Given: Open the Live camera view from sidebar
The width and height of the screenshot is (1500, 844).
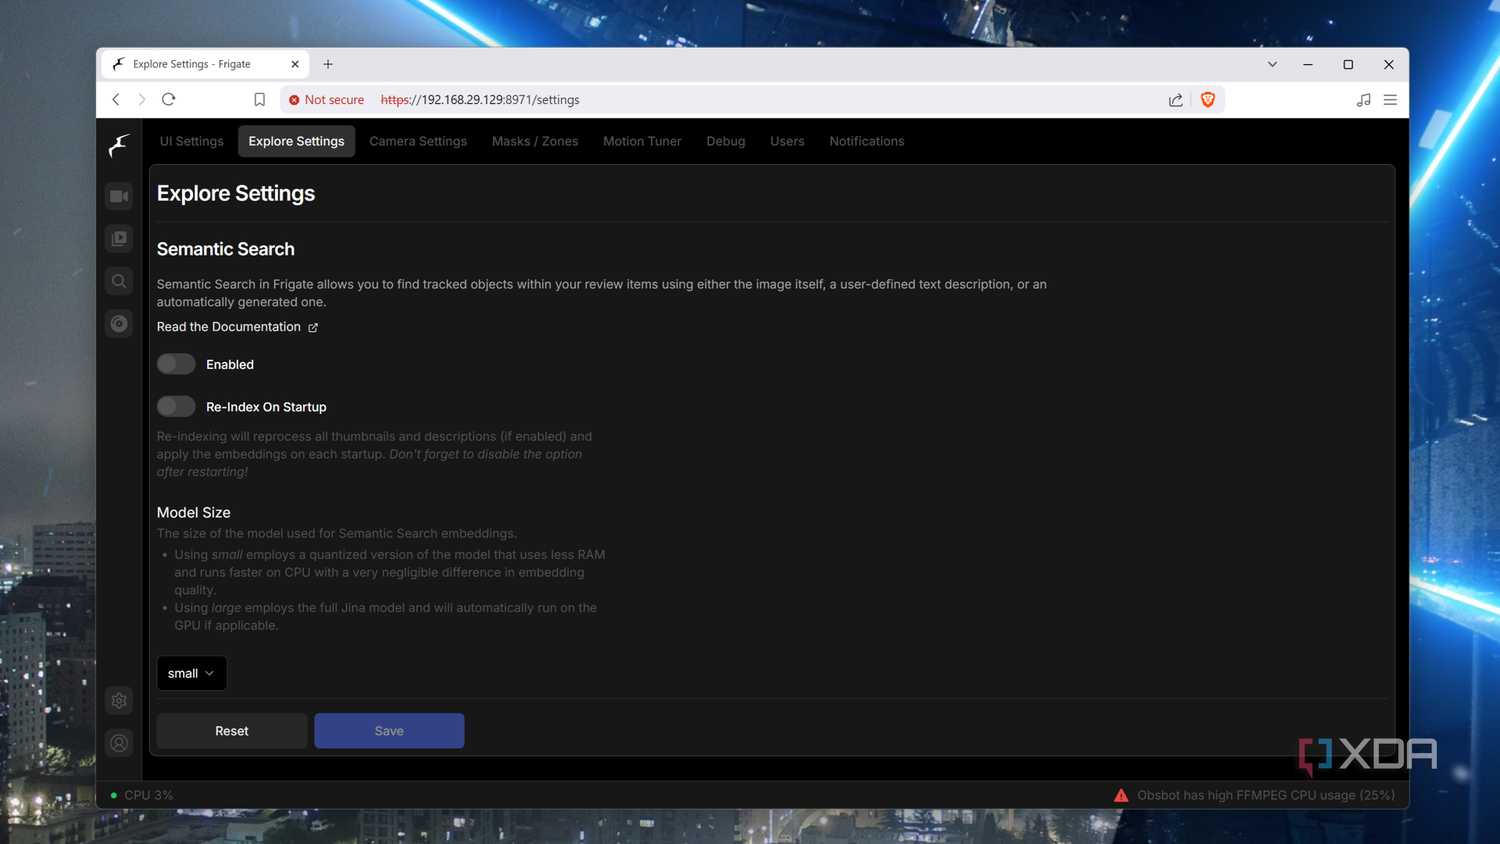Looking at the screenshot, I should [x=119, y=196].
